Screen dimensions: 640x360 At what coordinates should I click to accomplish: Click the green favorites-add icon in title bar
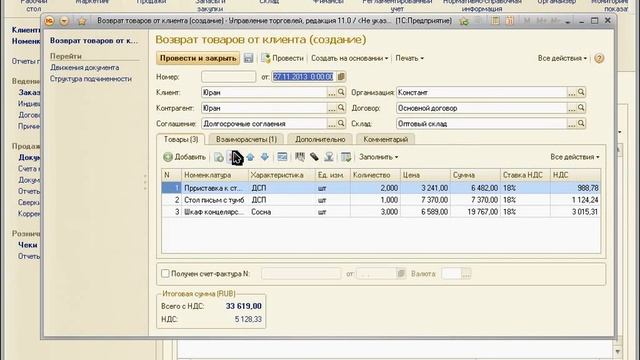click(x=464, y=21)
